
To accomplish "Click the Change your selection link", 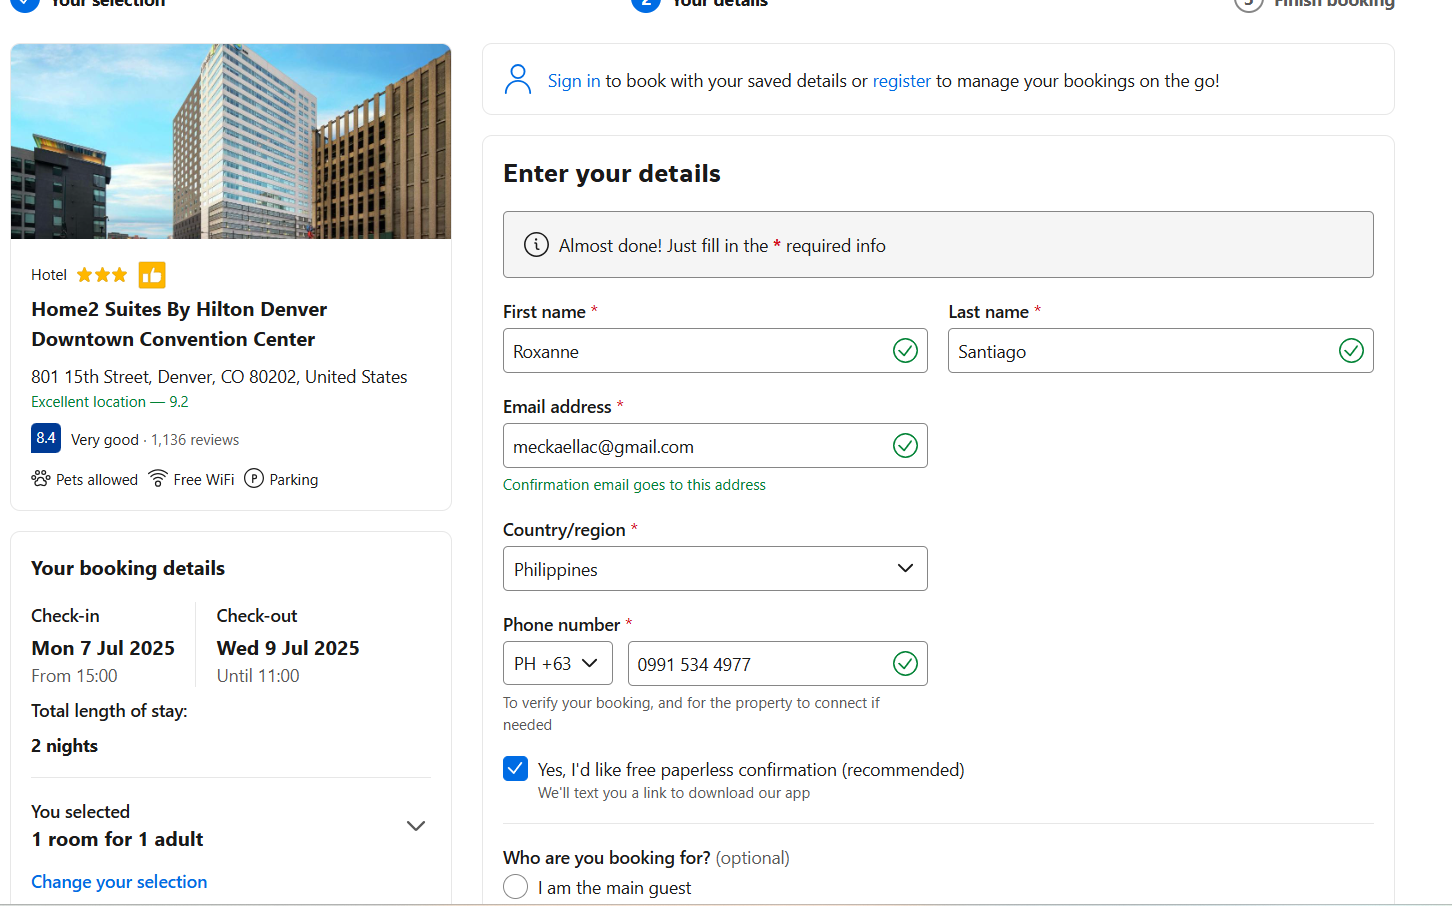I will (119, 882).
